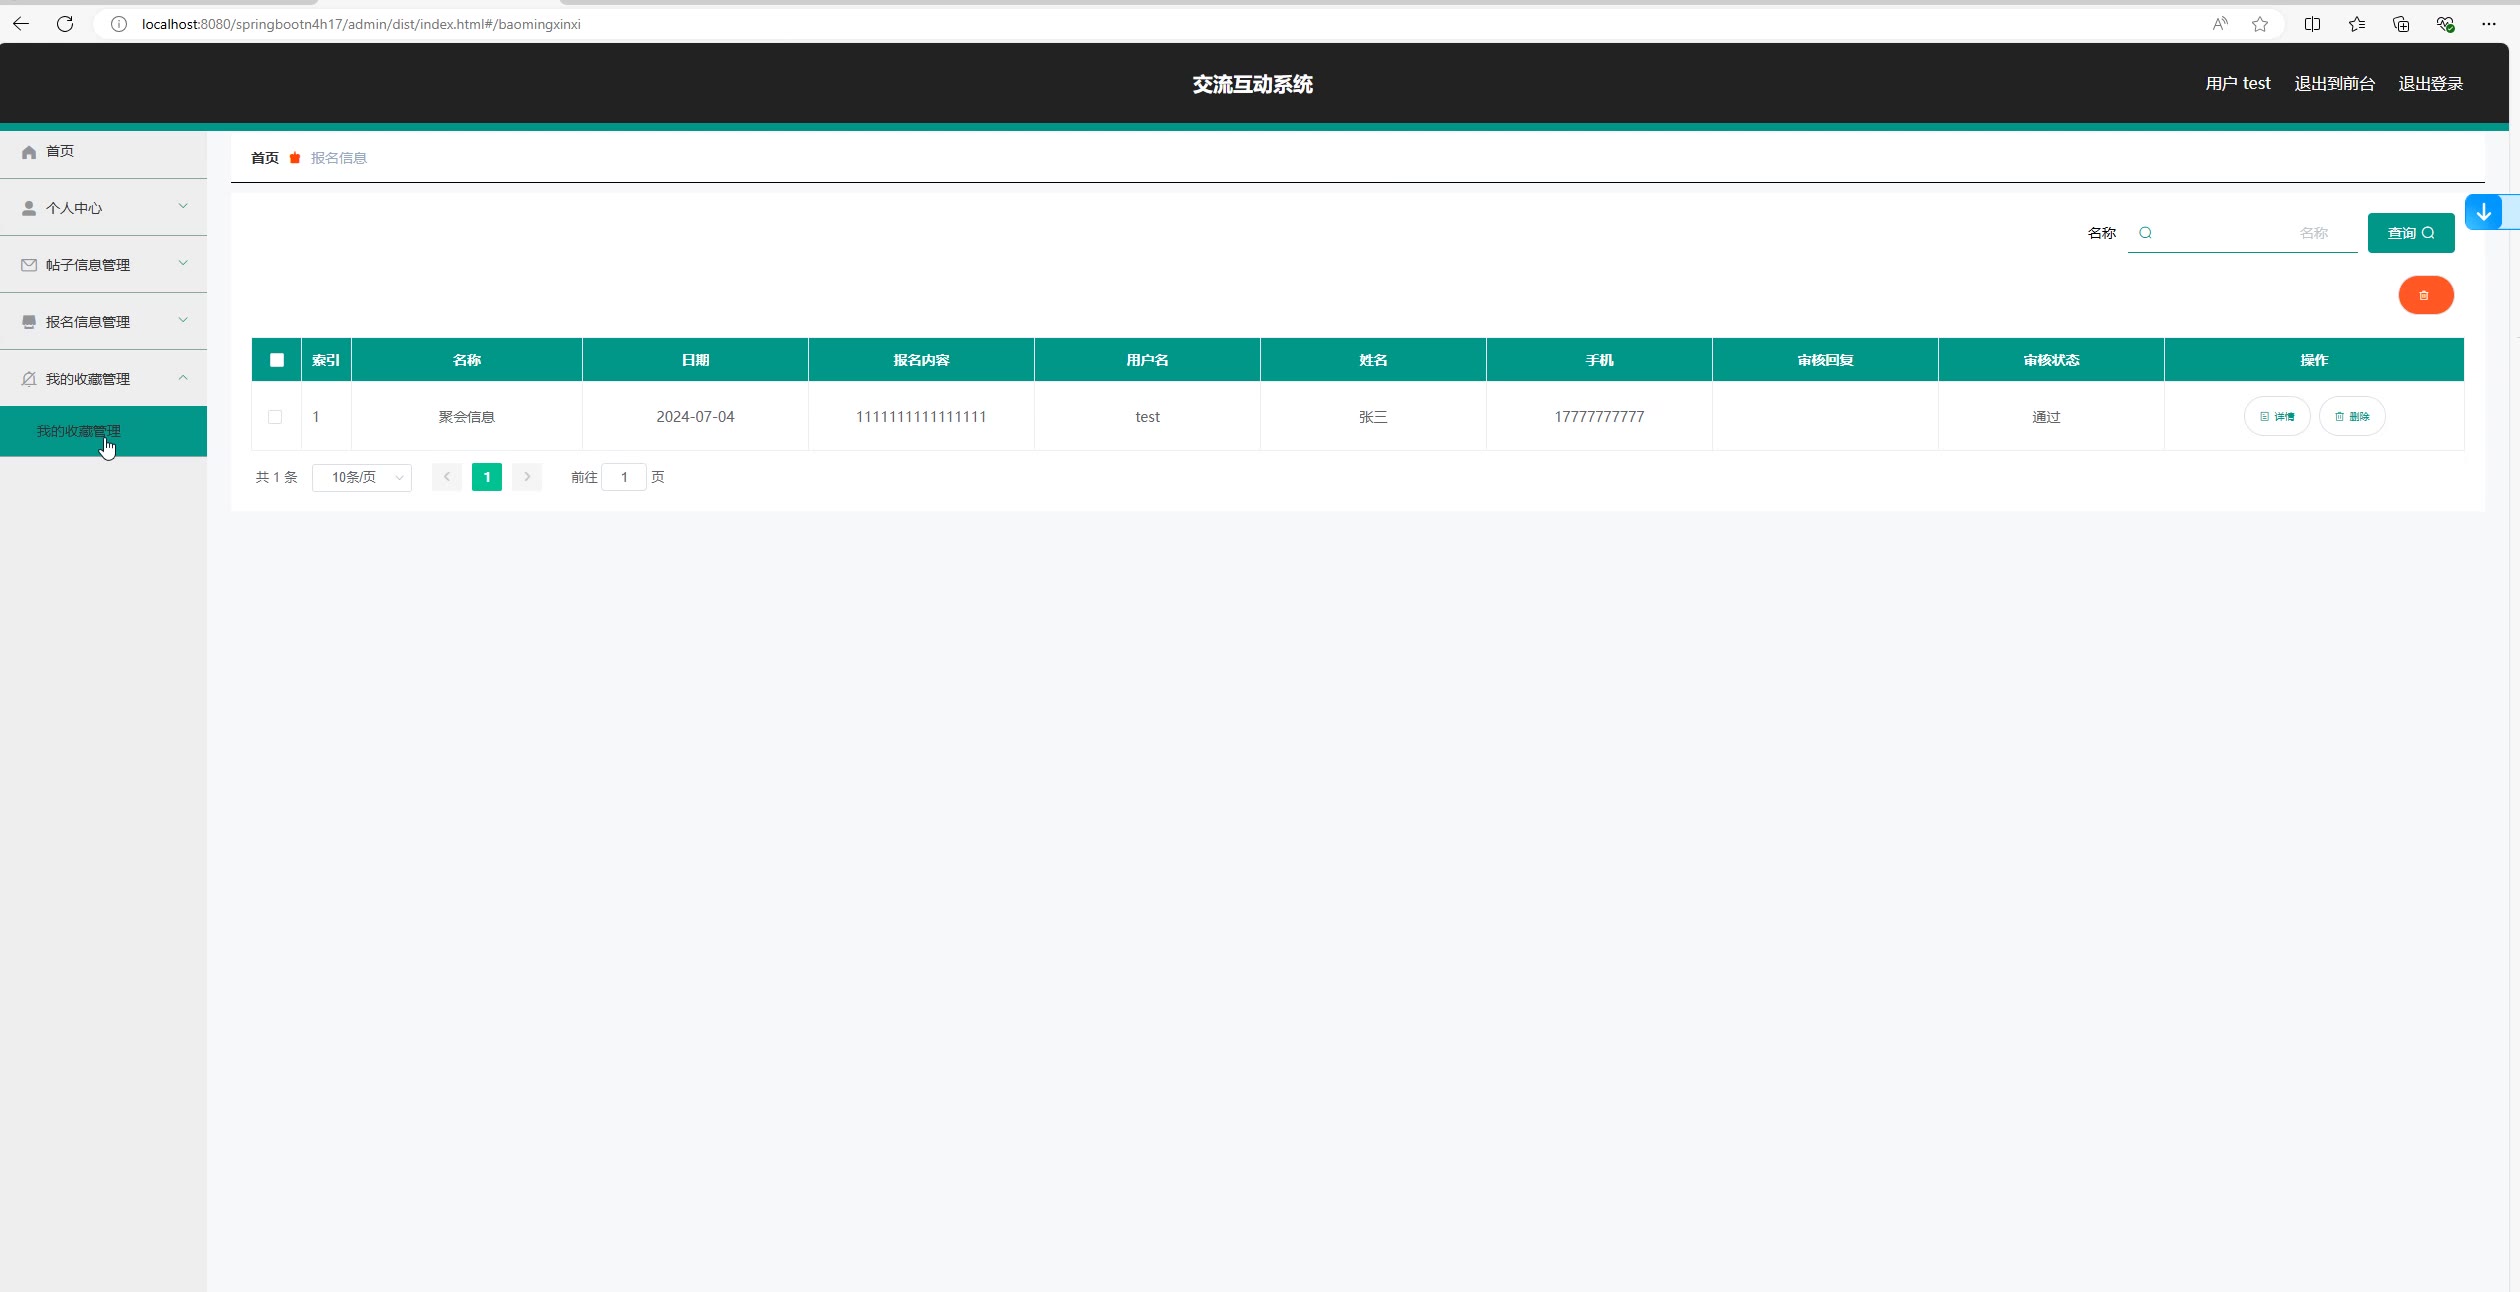Click 详情 button in first row
Viewport: 2520px width, 1292px height.
tap(2277, 417)
